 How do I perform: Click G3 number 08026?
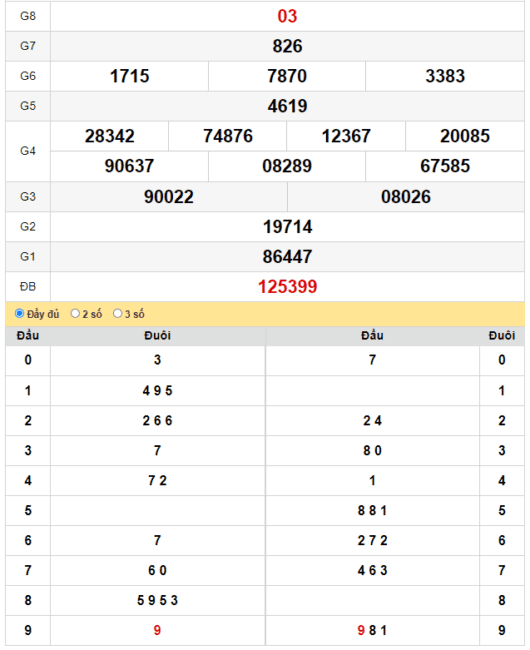(x=406, y=197)
